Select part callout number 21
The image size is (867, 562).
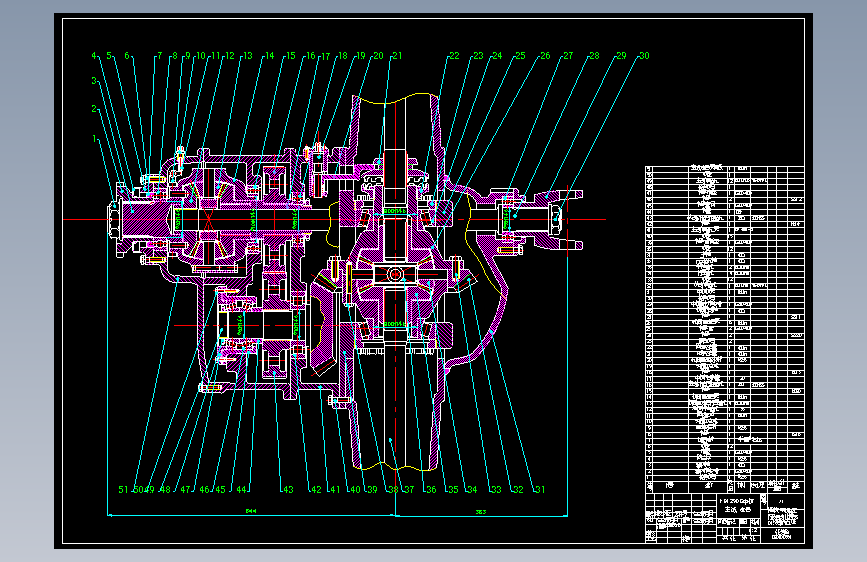[397, 56]
